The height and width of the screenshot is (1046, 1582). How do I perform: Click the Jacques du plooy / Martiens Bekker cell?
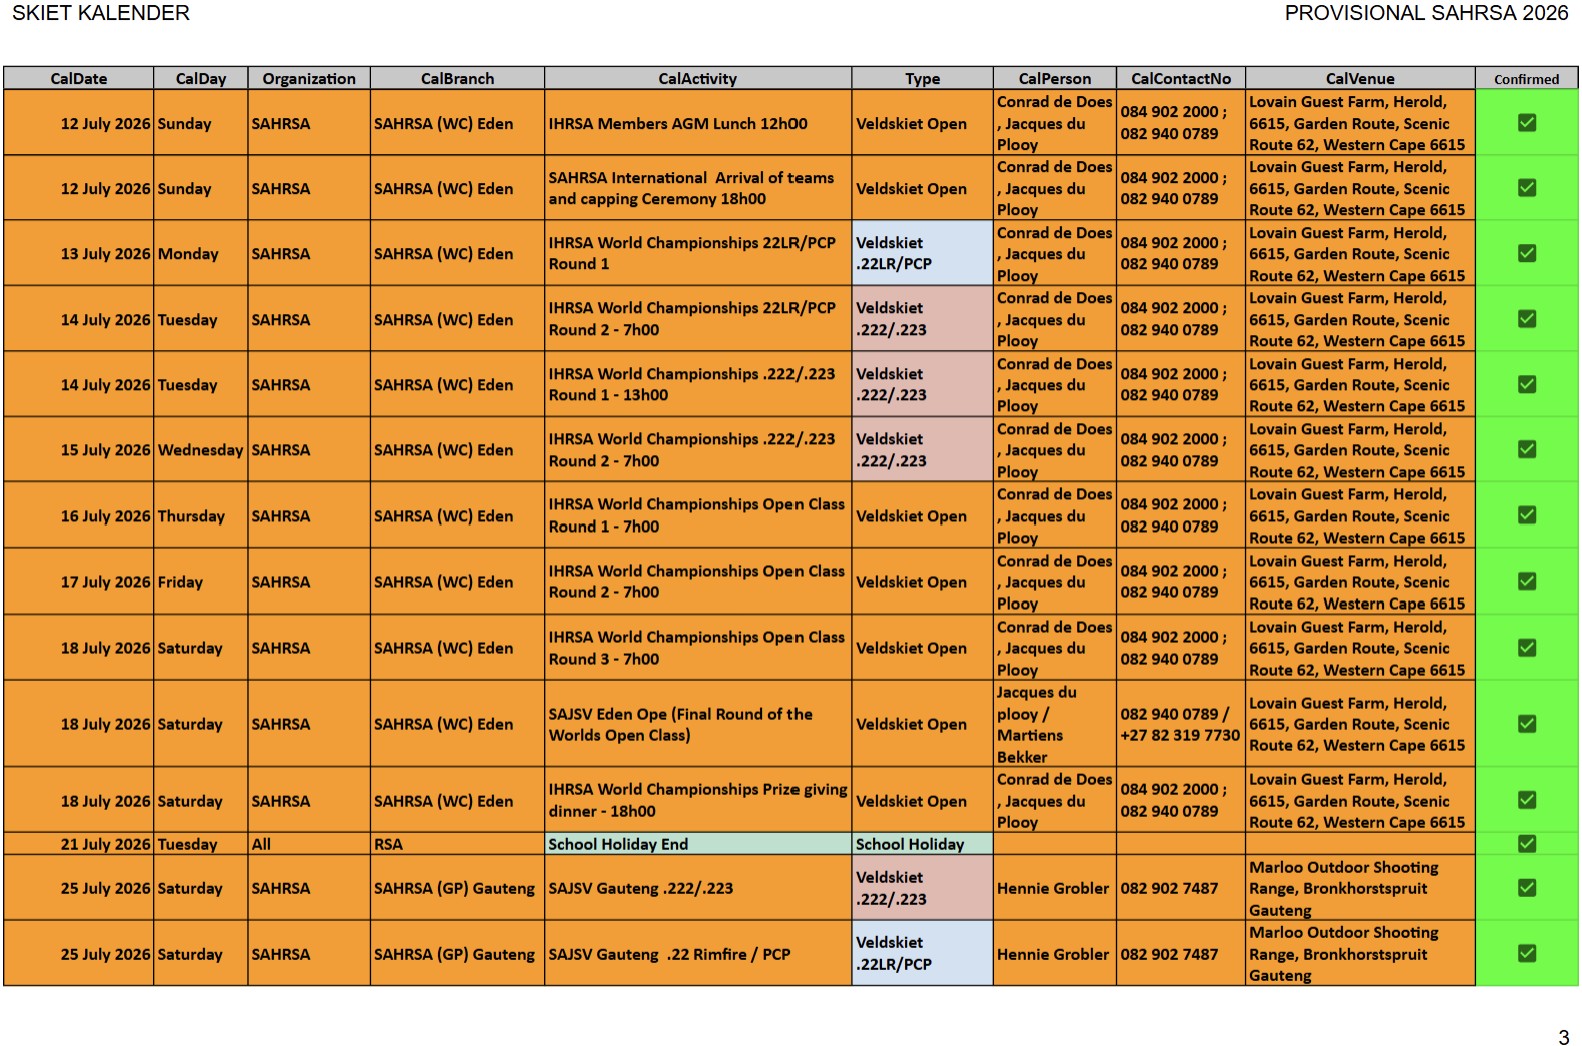coord(1054,724)
